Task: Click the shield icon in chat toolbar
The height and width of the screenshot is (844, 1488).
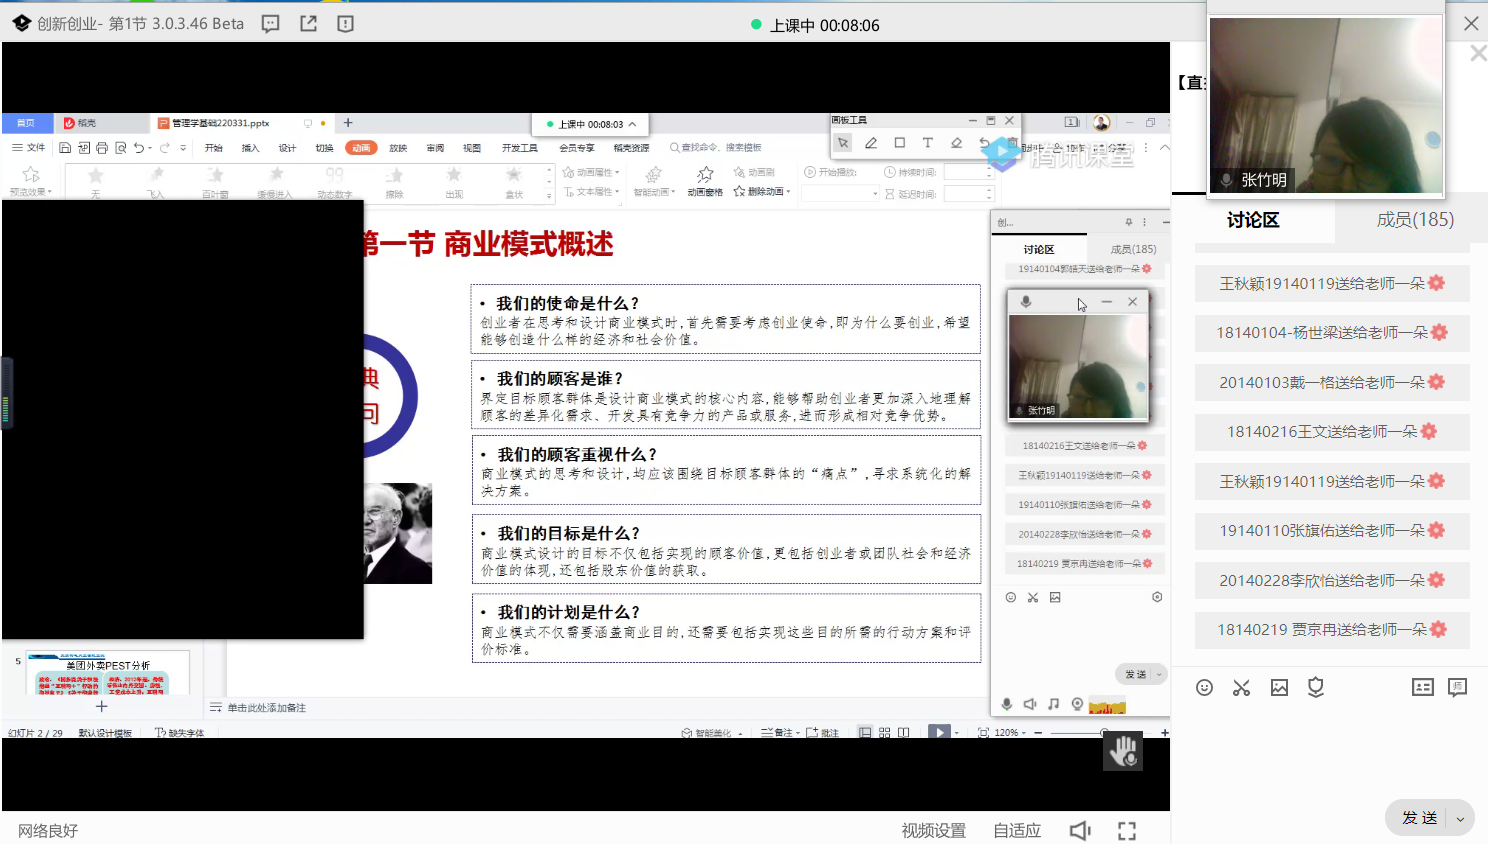Action: pos(1316,687)
